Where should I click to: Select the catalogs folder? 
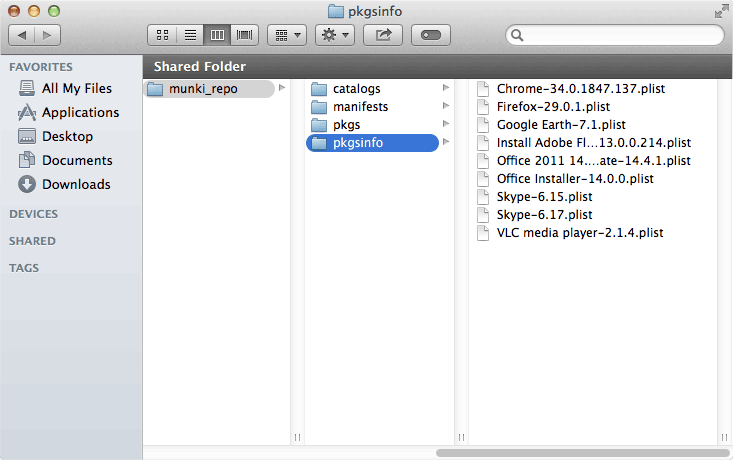(x=356, y=89)
